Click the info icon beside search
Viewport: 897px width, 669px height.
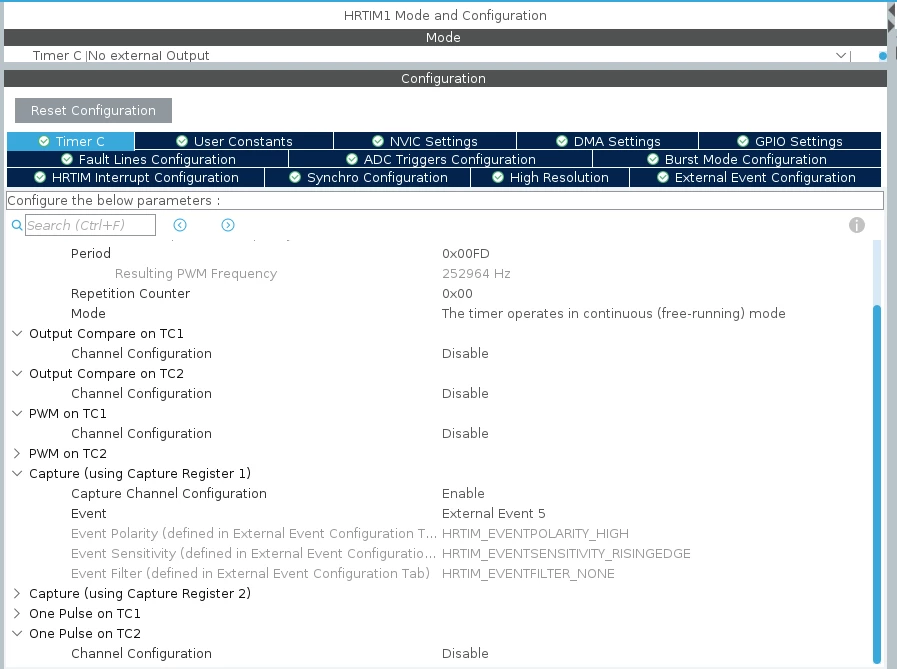point(856,225)
